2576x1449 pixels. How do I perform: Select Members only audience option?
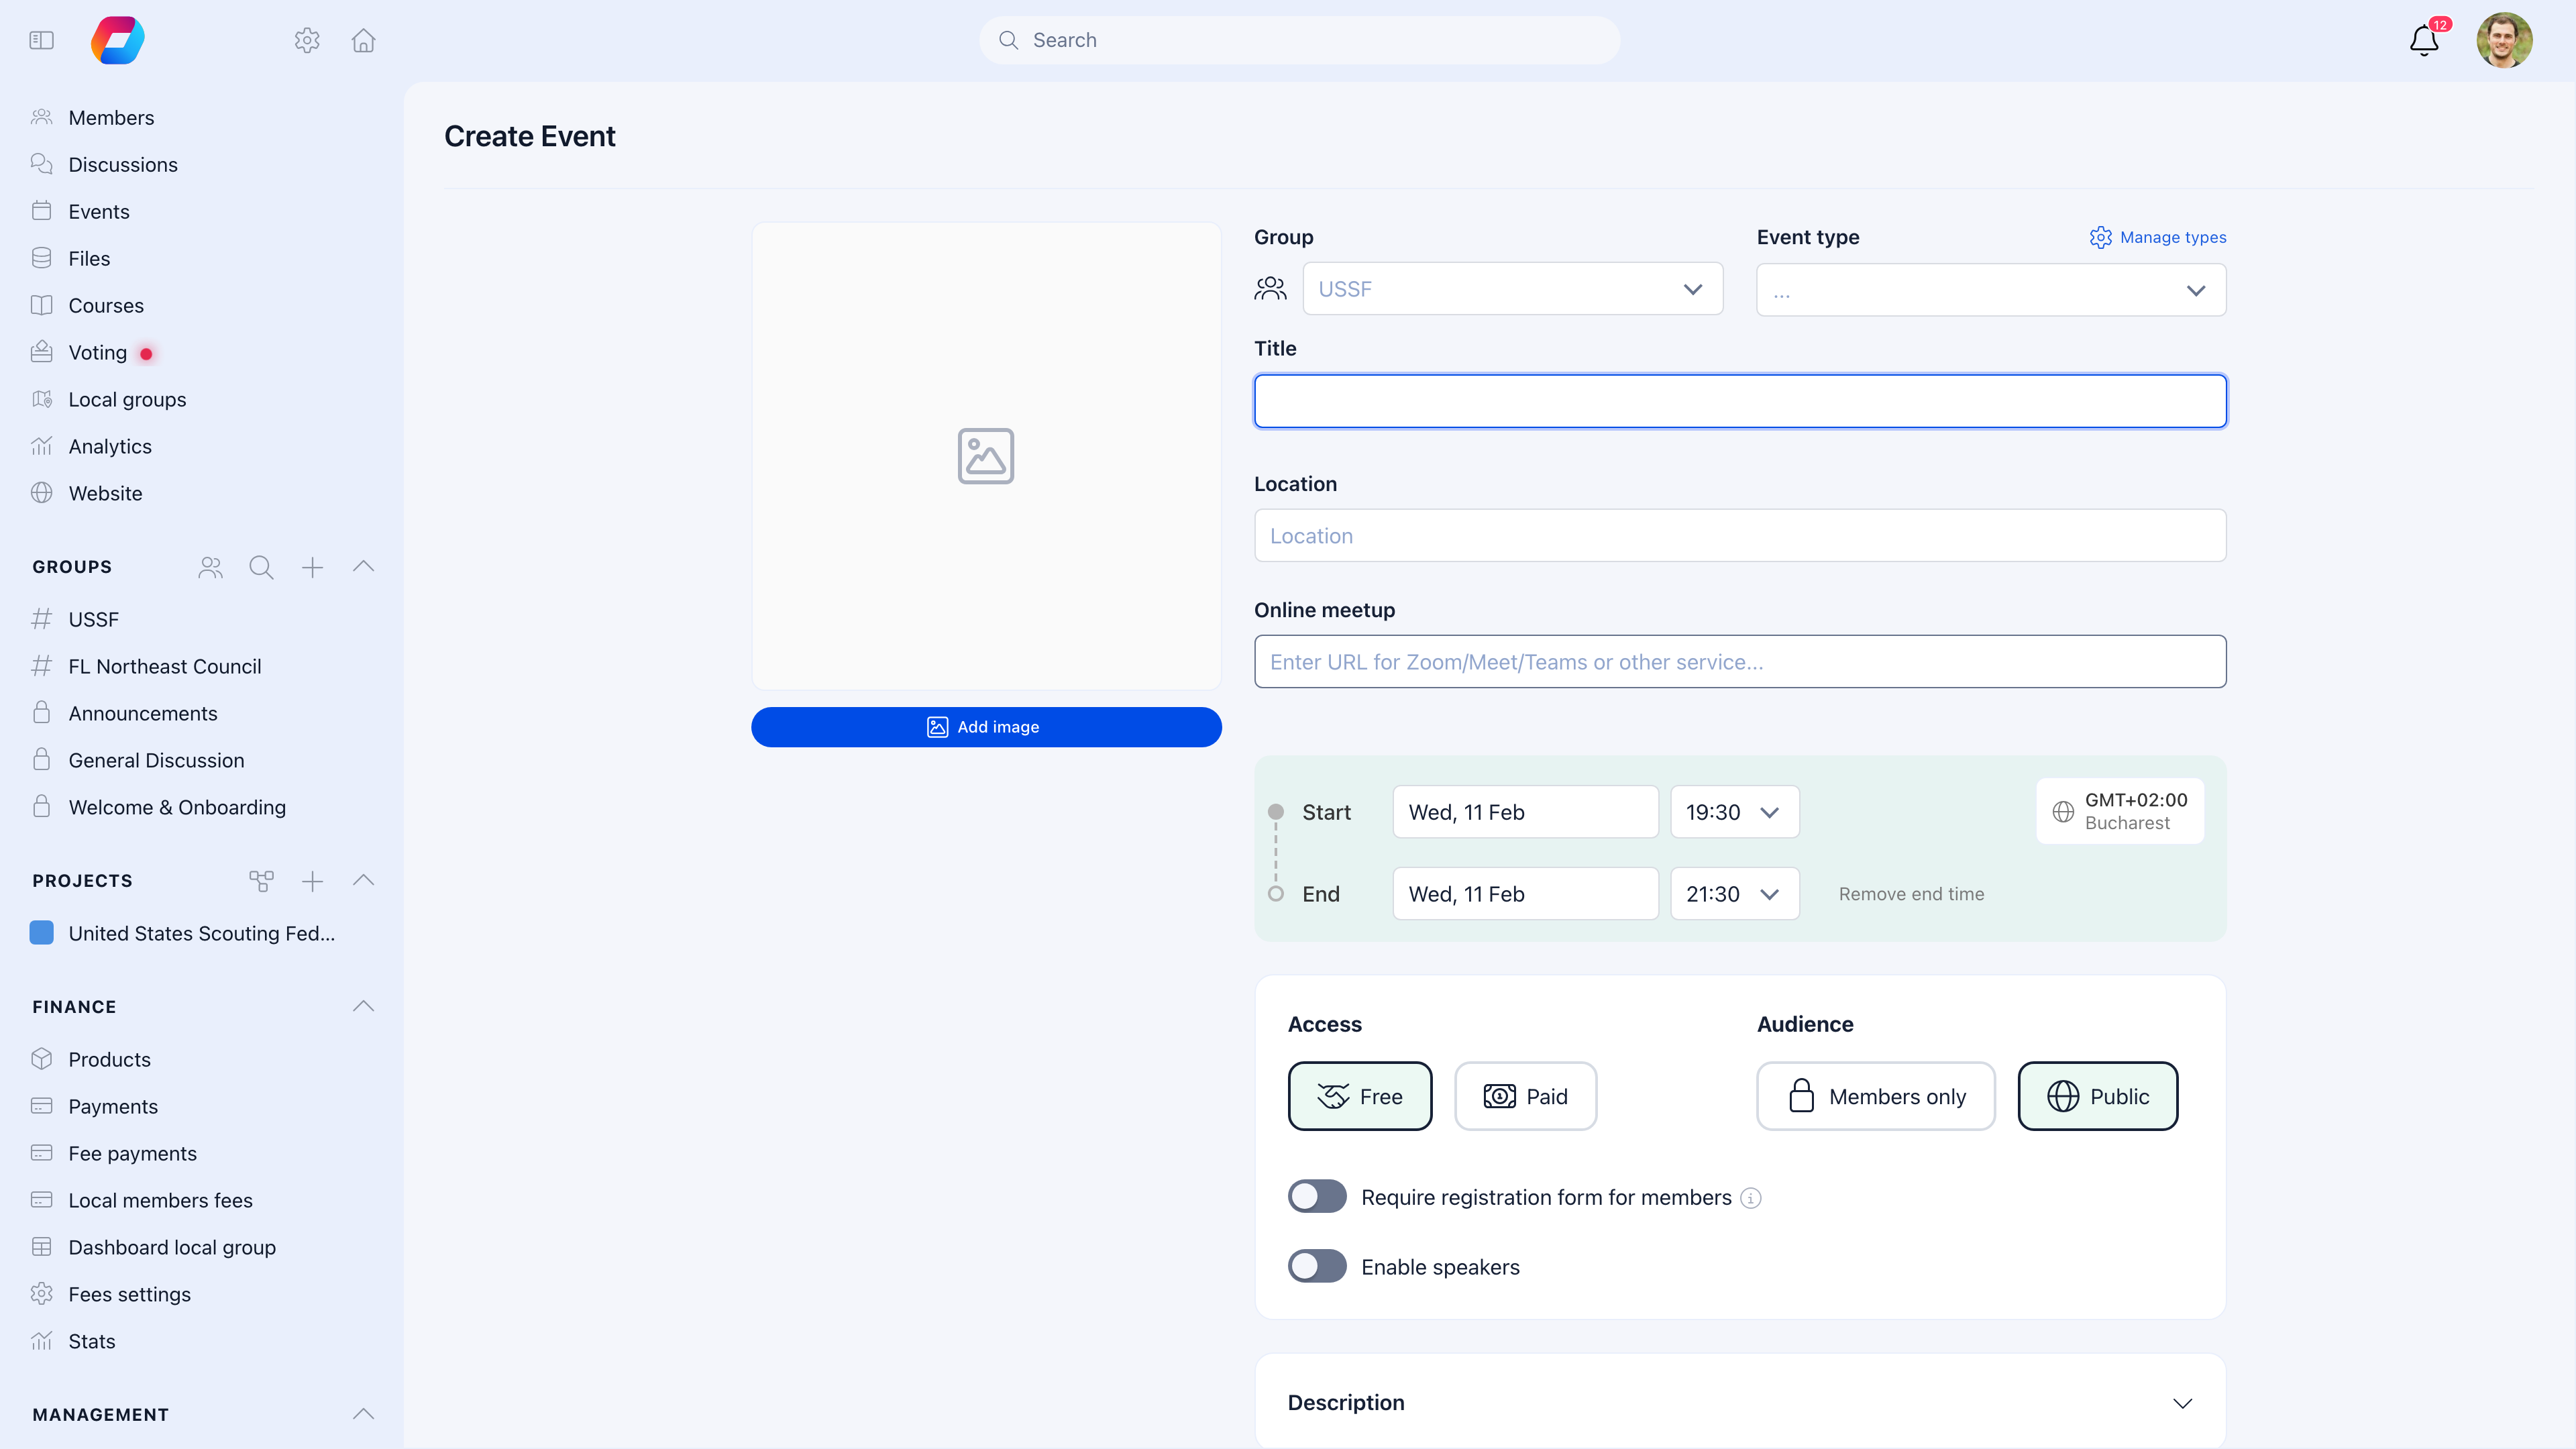pyautogui.click(x=1876, y=1096)
